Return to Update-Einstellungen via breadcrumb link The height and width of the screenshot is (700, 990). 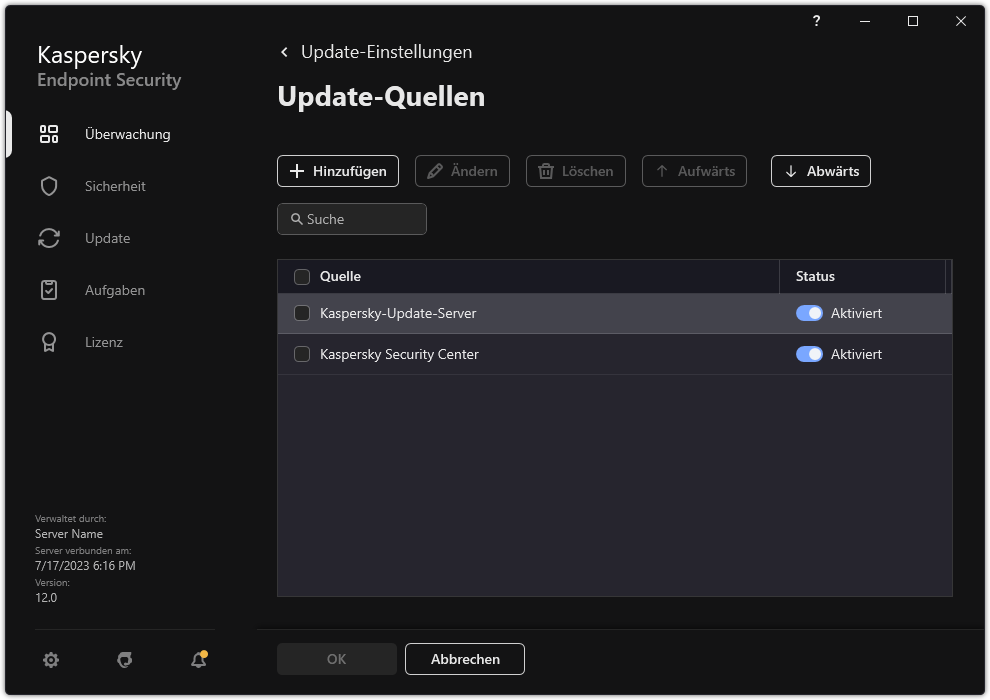pyautogui.click(x=386, y=52)
